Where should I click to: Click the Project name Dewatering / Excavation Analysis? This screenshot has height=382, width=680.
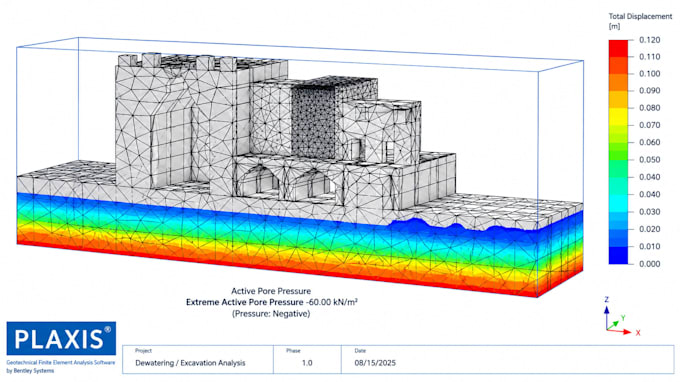[190, 363]
